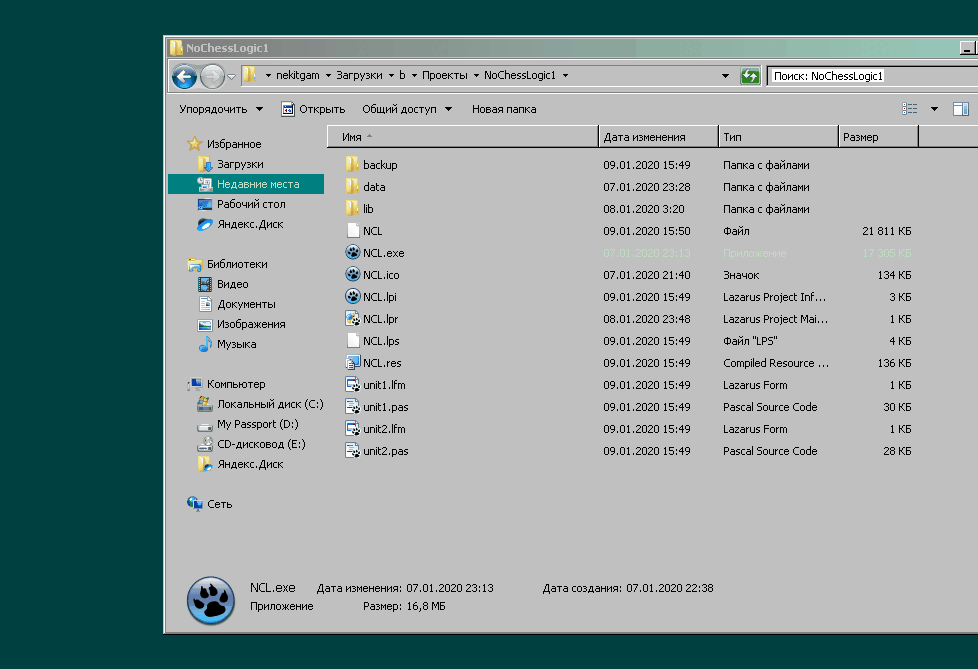Screen dimensions: 978x669
Task: Click the 'Открыть' toolbar button
Action: pyautogui.click(x=313, y=109)
